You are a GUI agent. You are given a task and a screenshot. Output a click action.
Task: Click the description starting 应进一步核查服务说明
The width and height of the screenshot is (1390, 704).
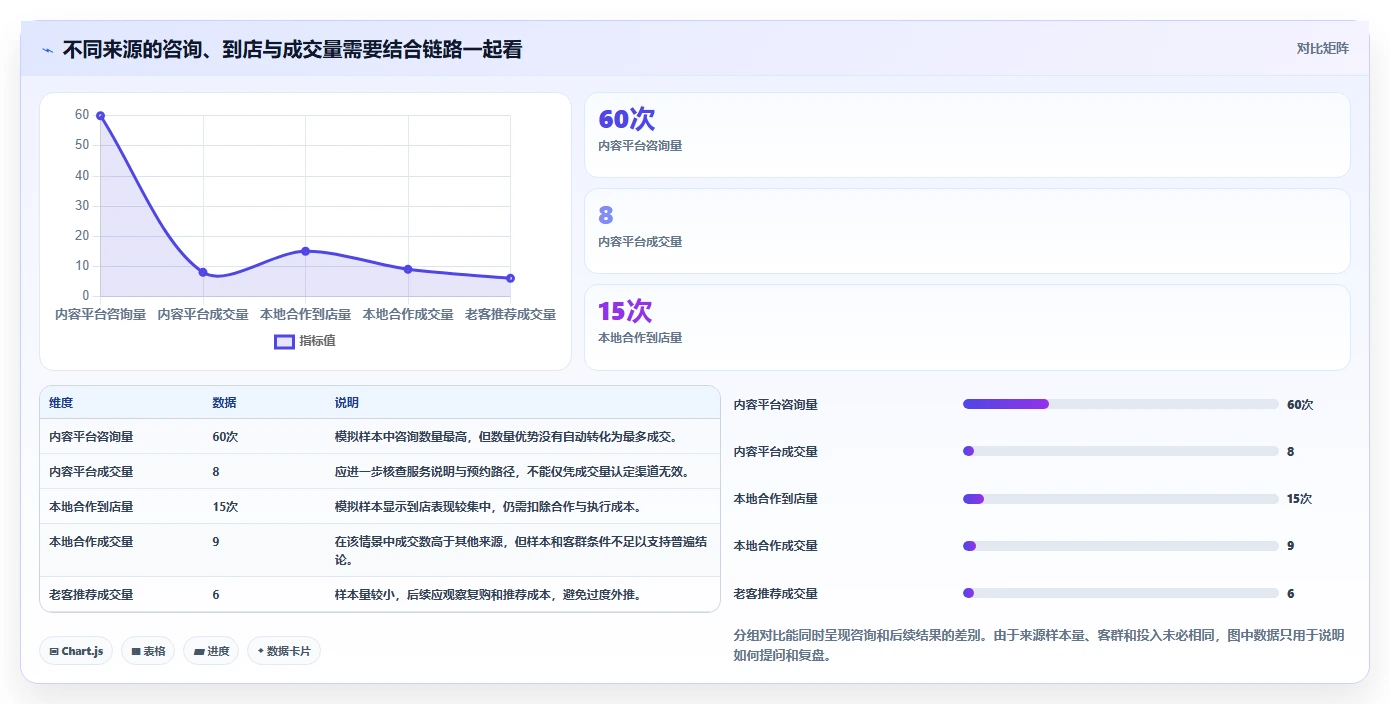(512, 472)
